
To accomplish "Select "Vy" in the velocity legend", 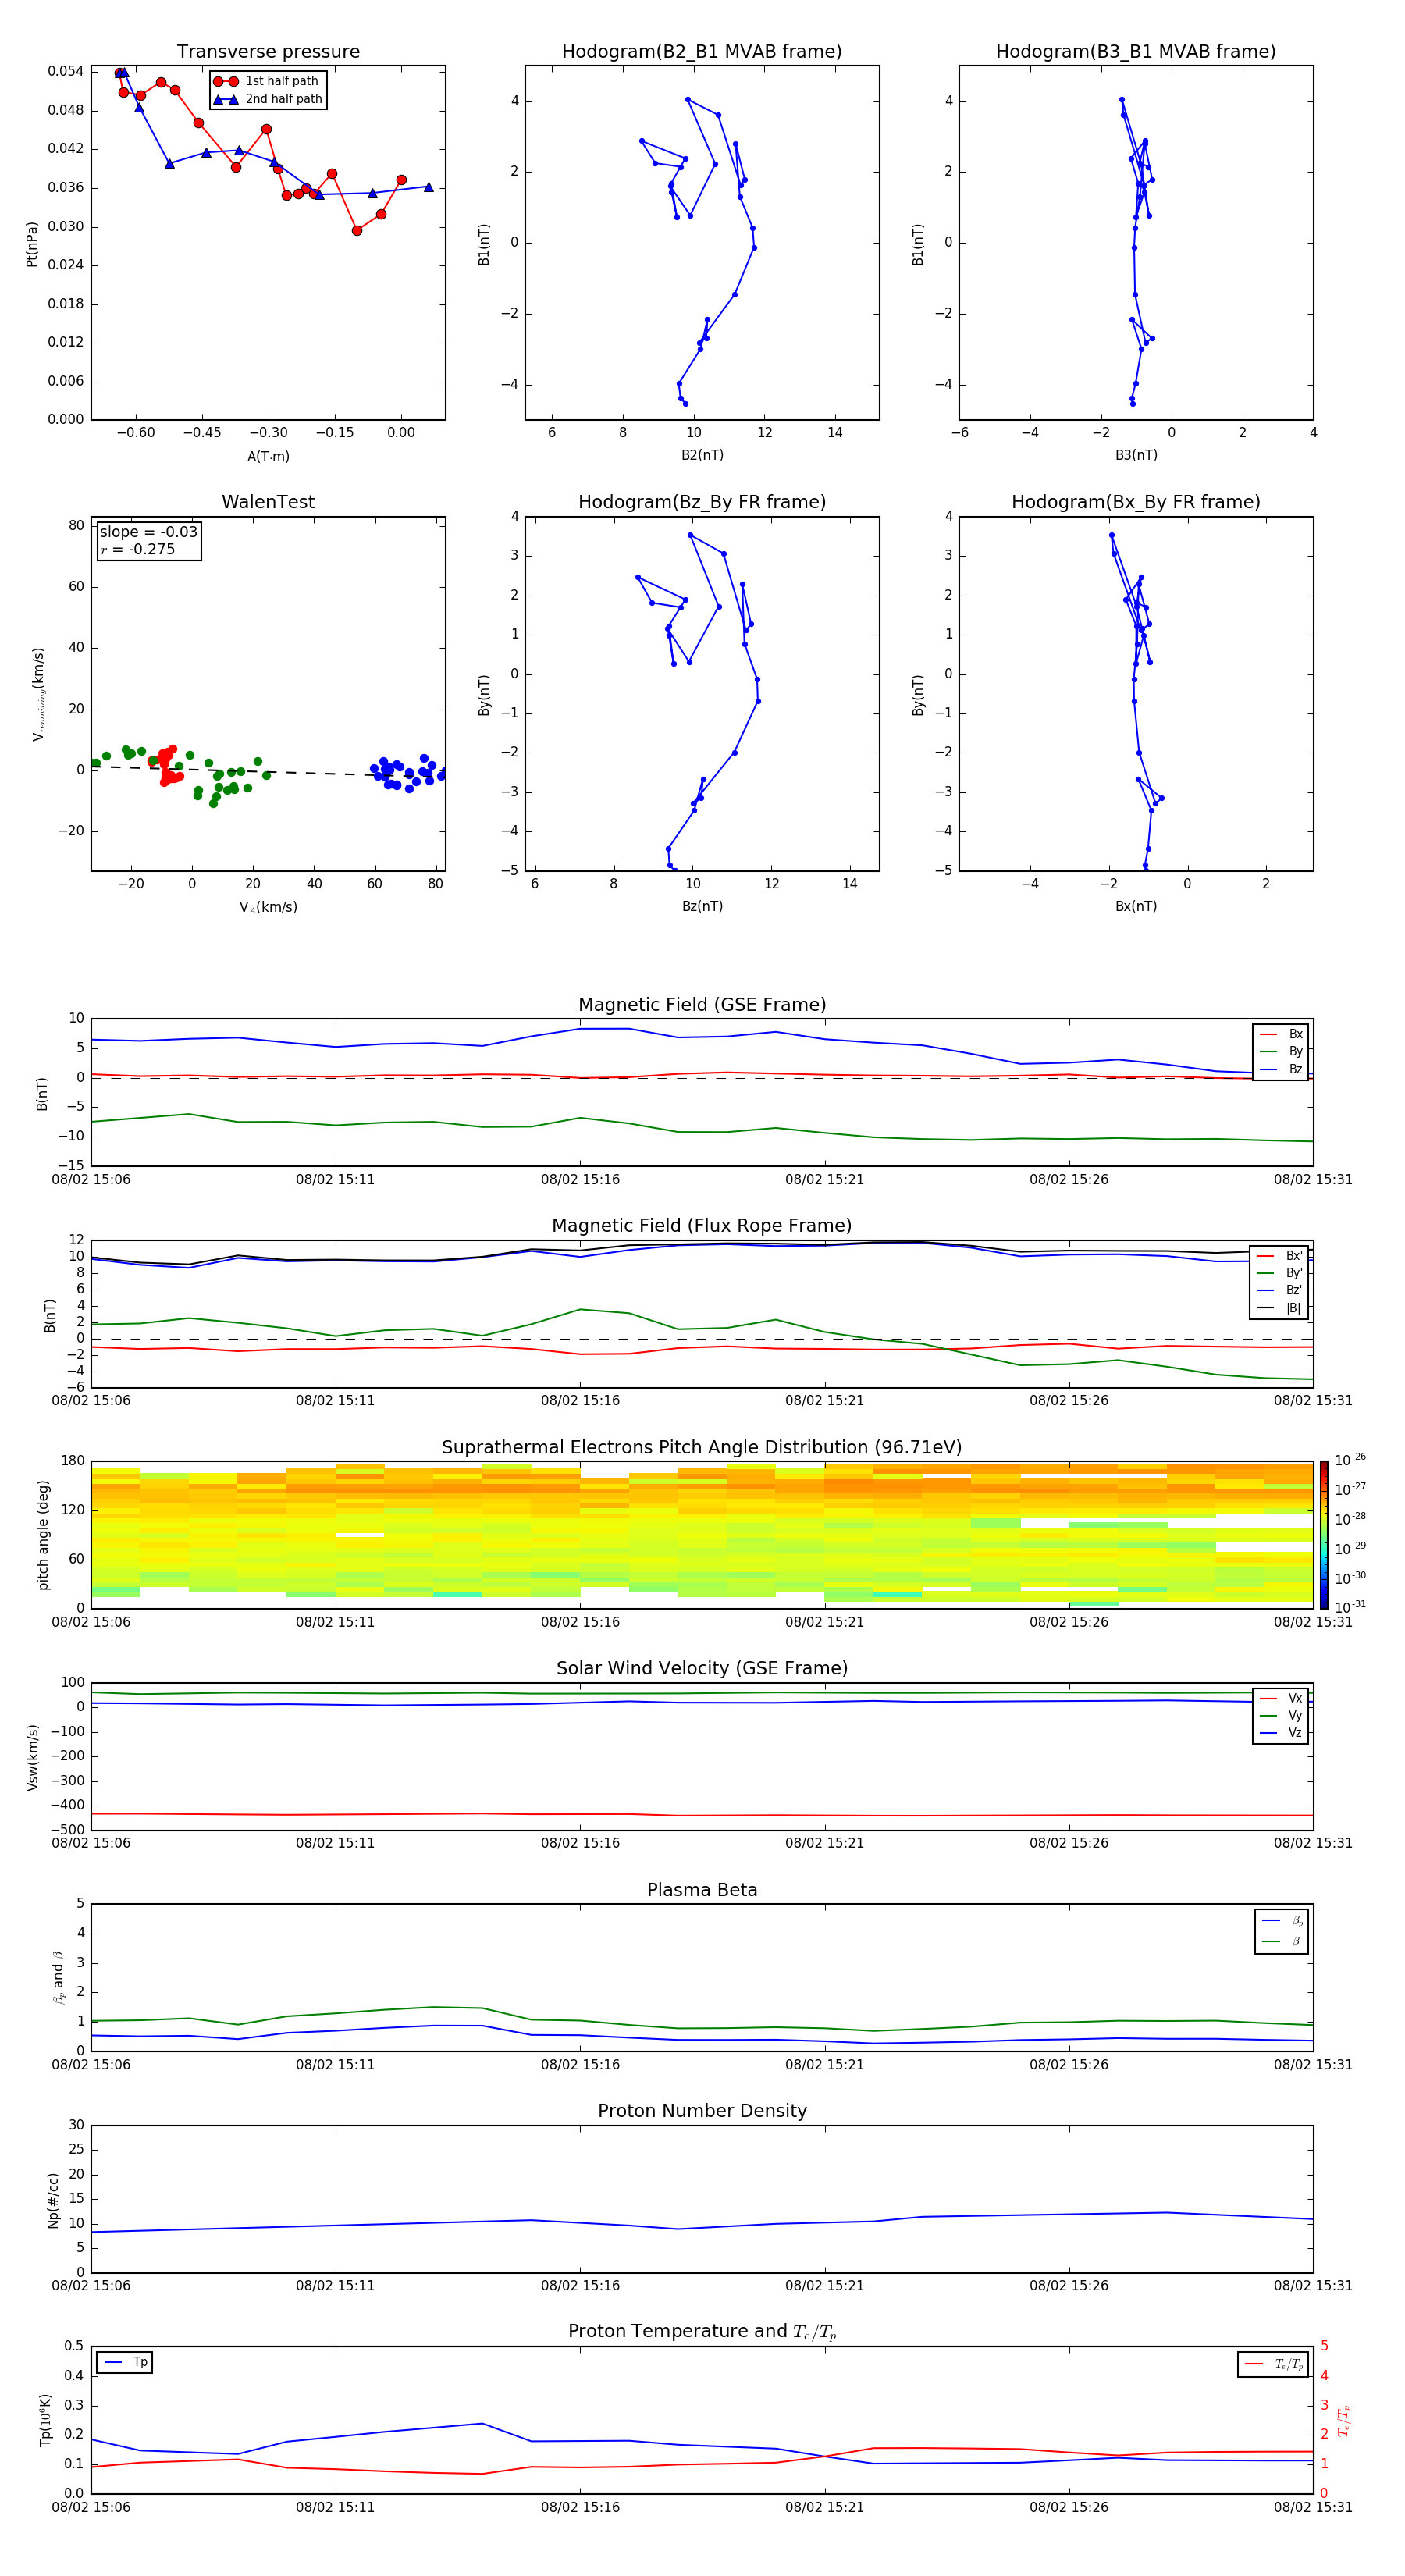I will 1281,1715.
